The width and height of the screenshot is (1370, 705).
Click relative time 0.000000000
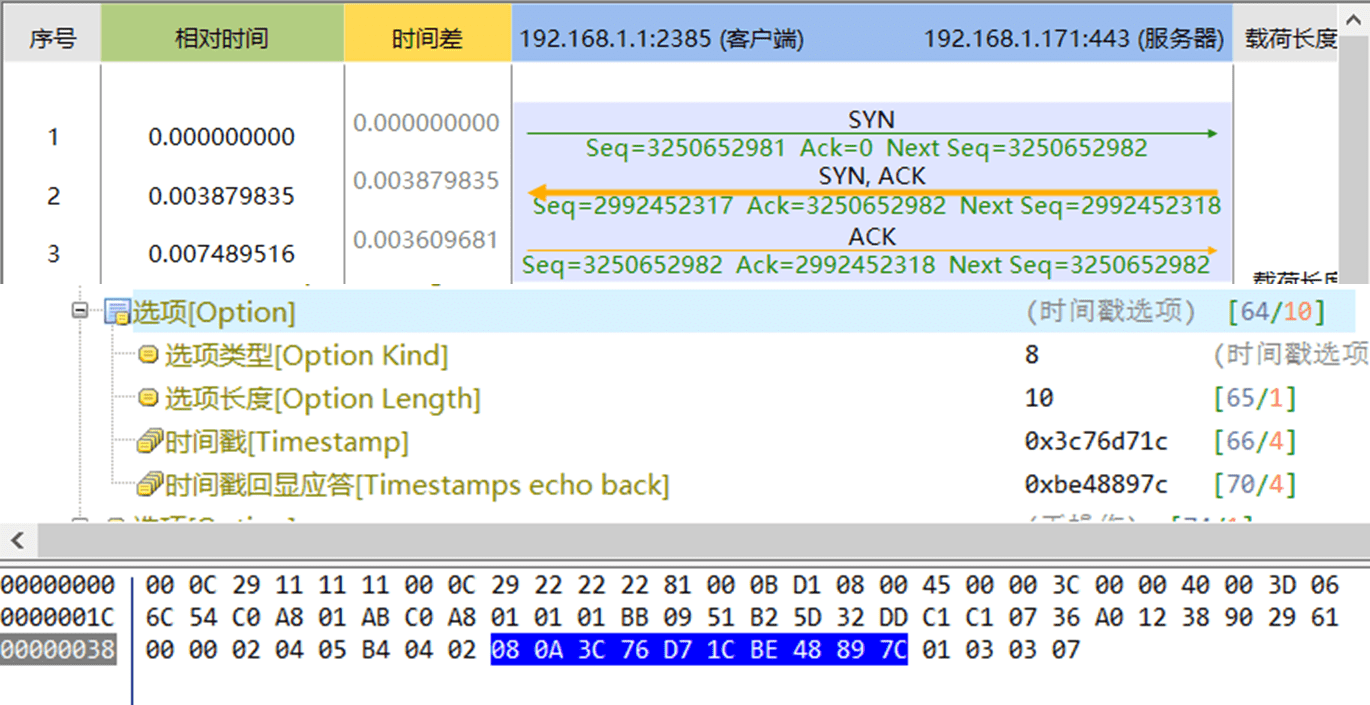click(x=222, y=137)
